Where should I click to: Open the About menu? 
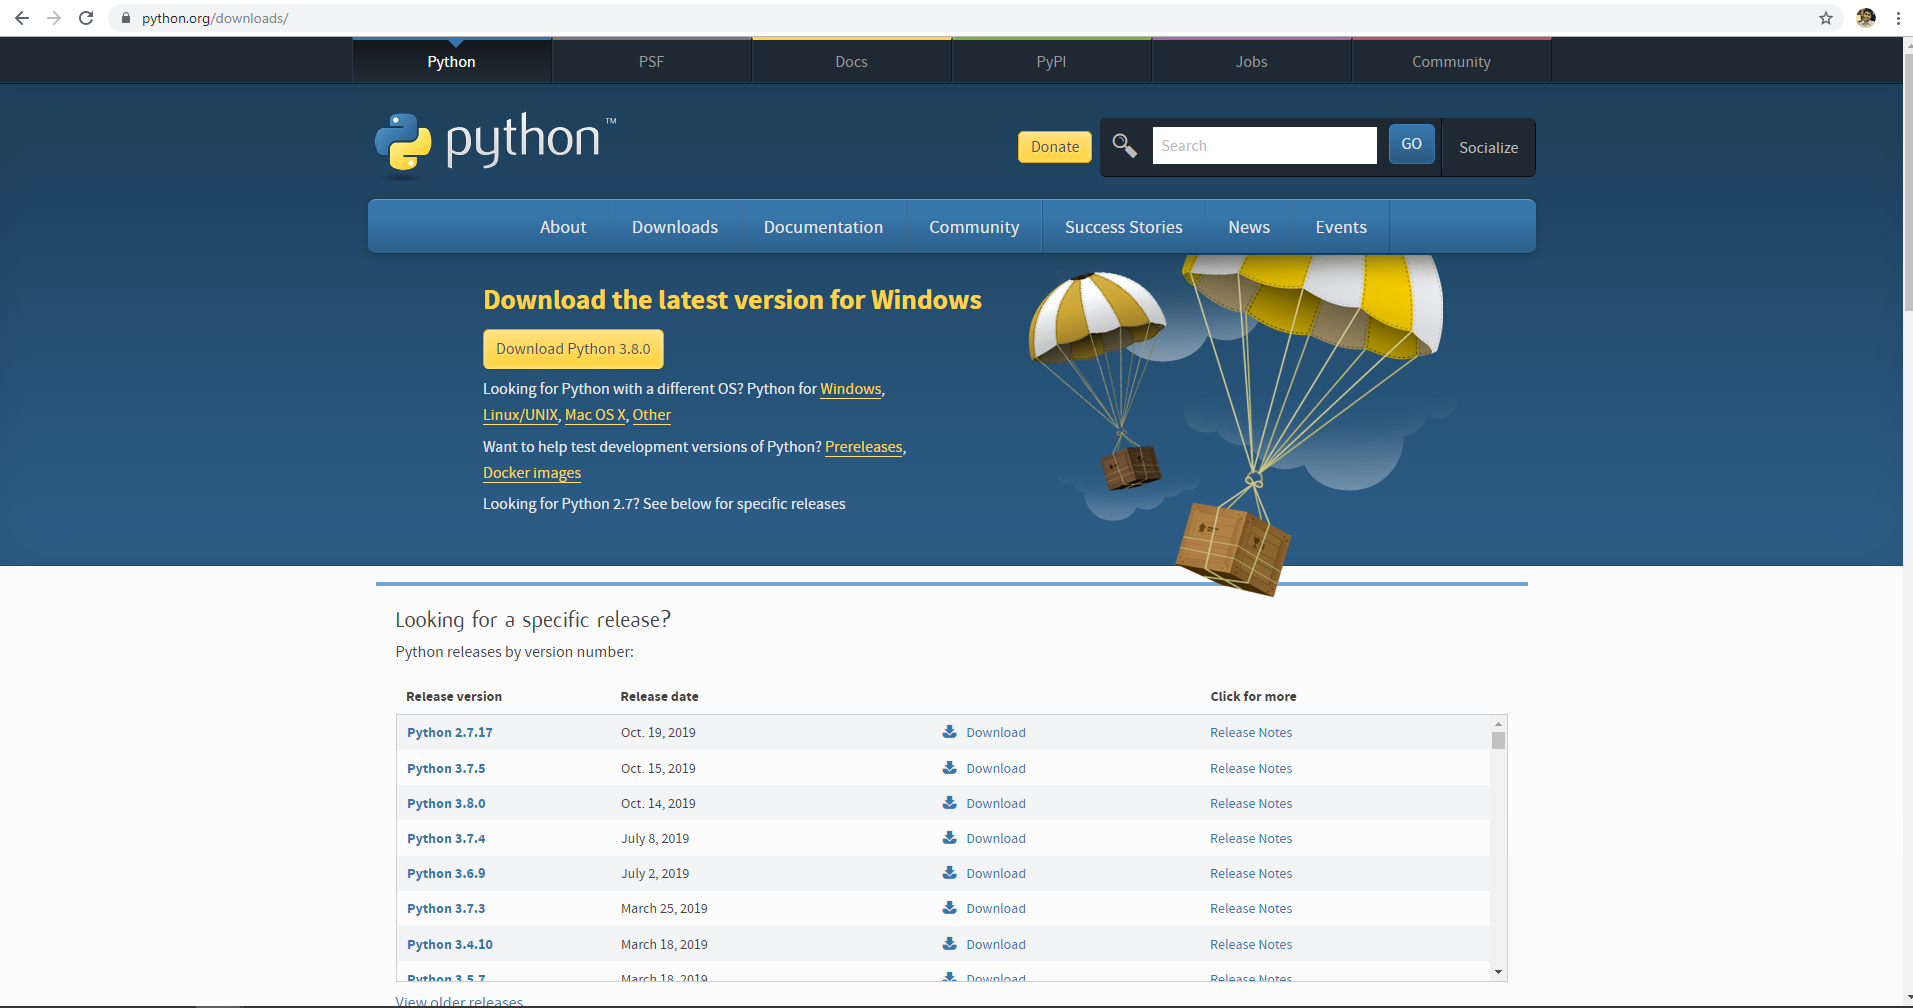(563, 227)
